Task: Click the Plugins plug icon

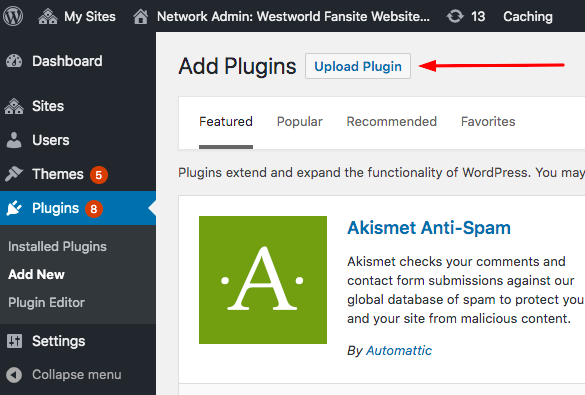Action: tap(14, 208)
